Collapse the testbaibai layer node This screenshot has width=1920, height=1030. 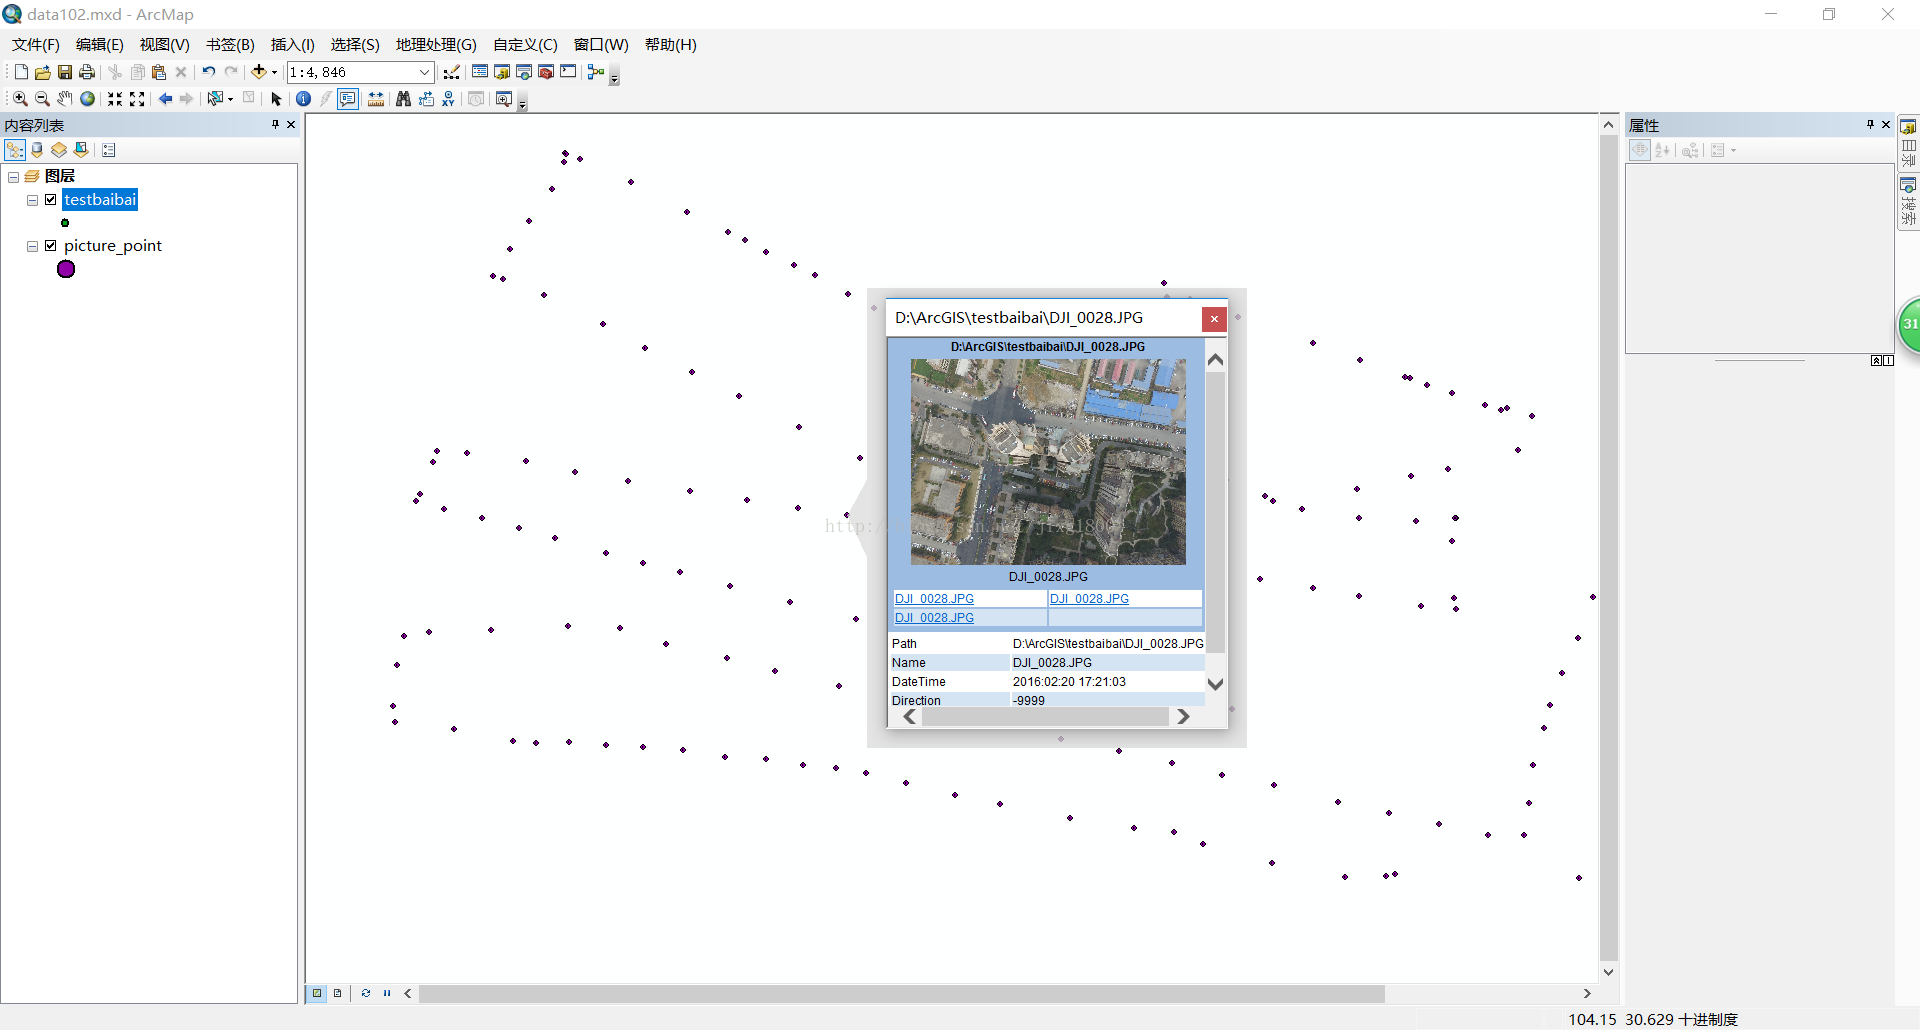click(33, 200)
